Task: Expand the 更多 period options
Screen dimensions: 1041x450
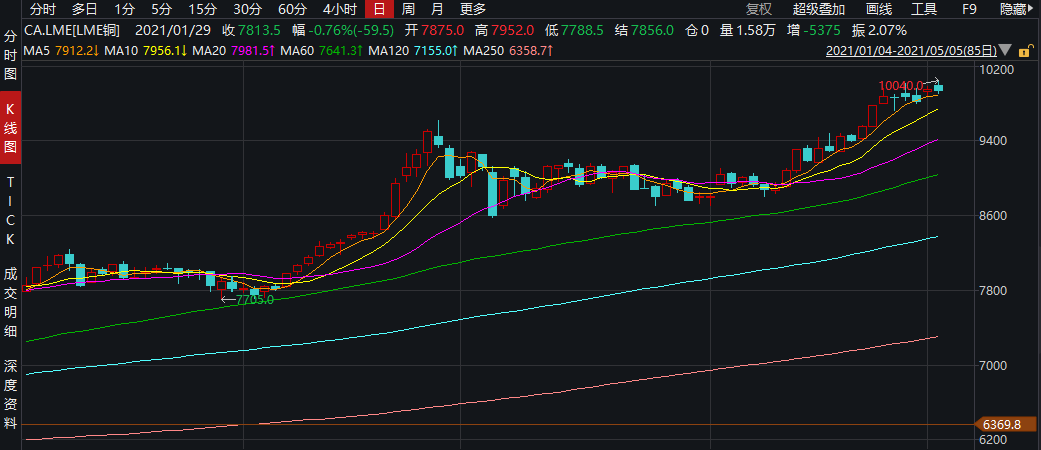Action: coord(473,9)
